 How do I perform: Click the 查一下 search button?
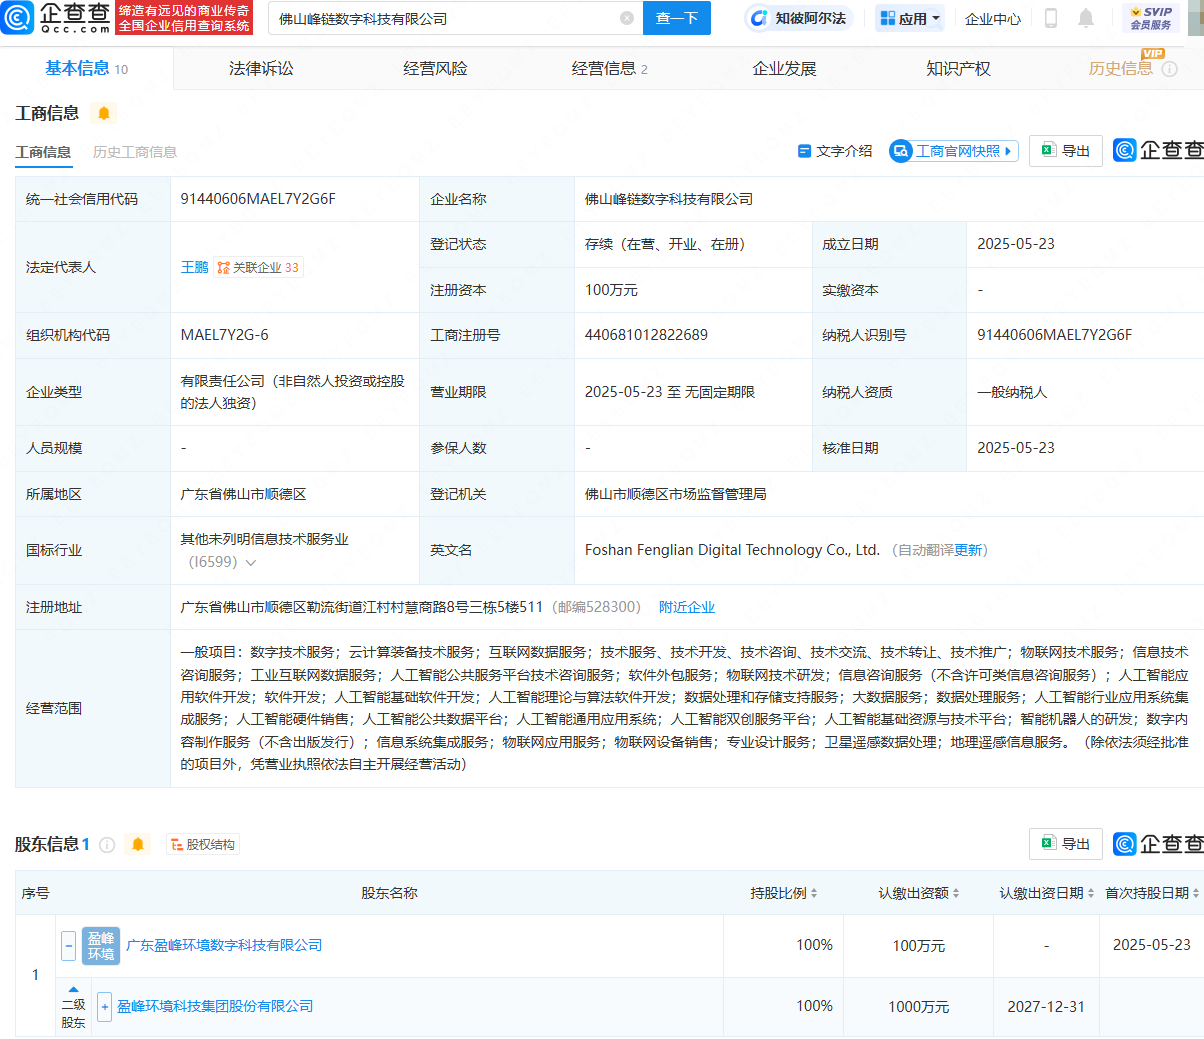677,18
